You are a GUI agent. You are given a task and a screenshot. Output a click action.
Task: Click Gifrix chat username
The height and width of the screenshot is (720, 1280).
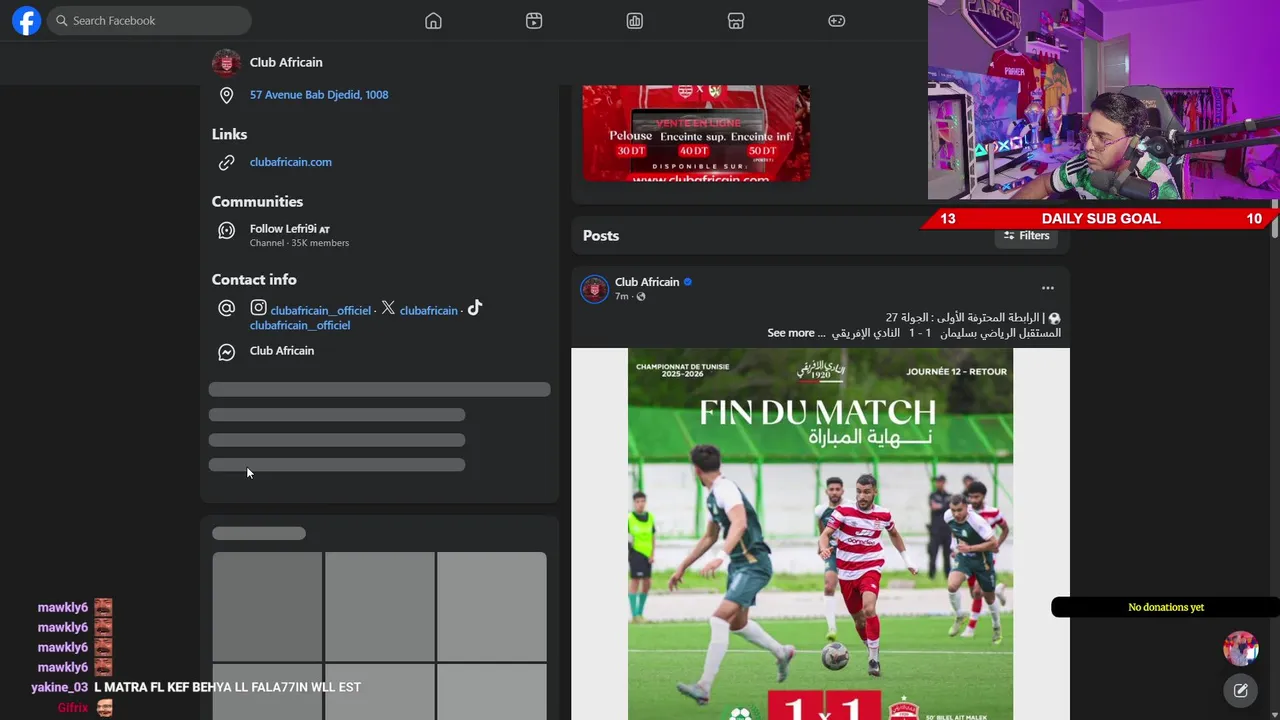(x=73, y=707)
